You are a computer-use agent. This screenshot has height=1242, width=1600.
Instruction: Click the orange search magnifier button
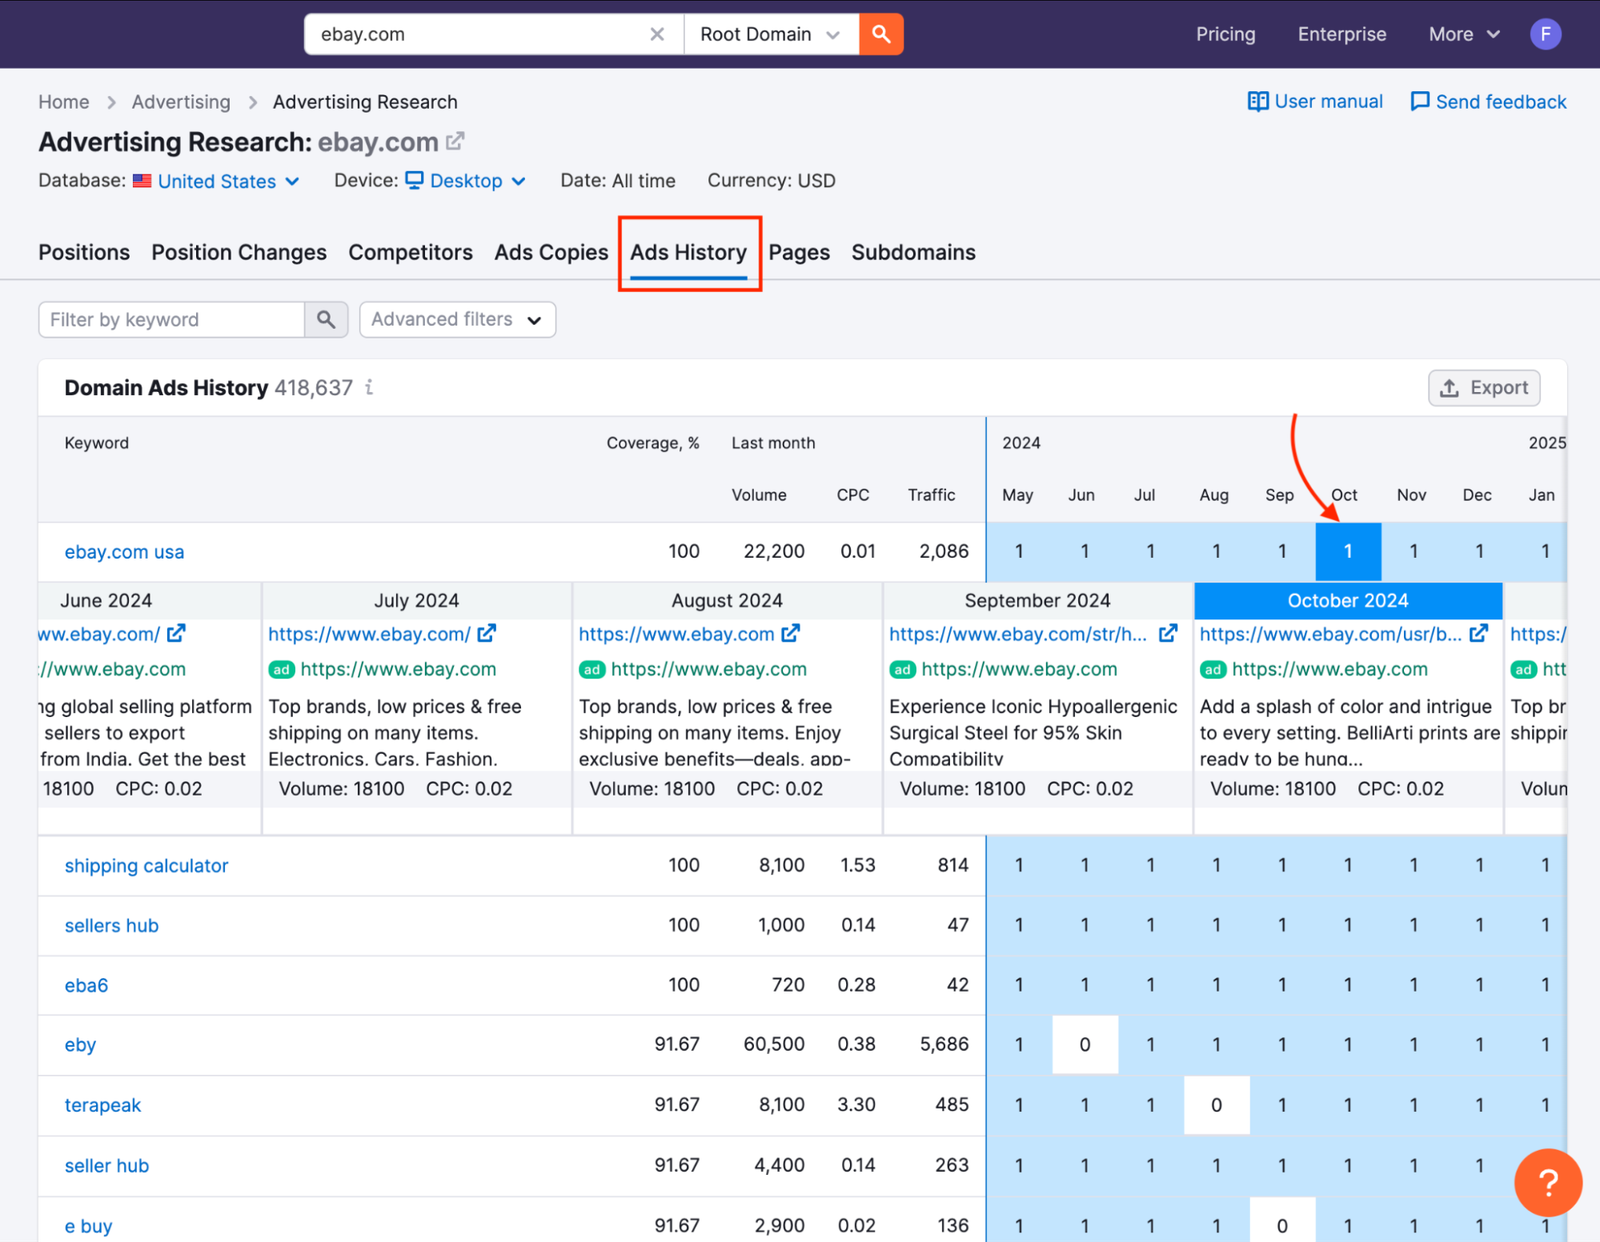click(x=881, y=34)
